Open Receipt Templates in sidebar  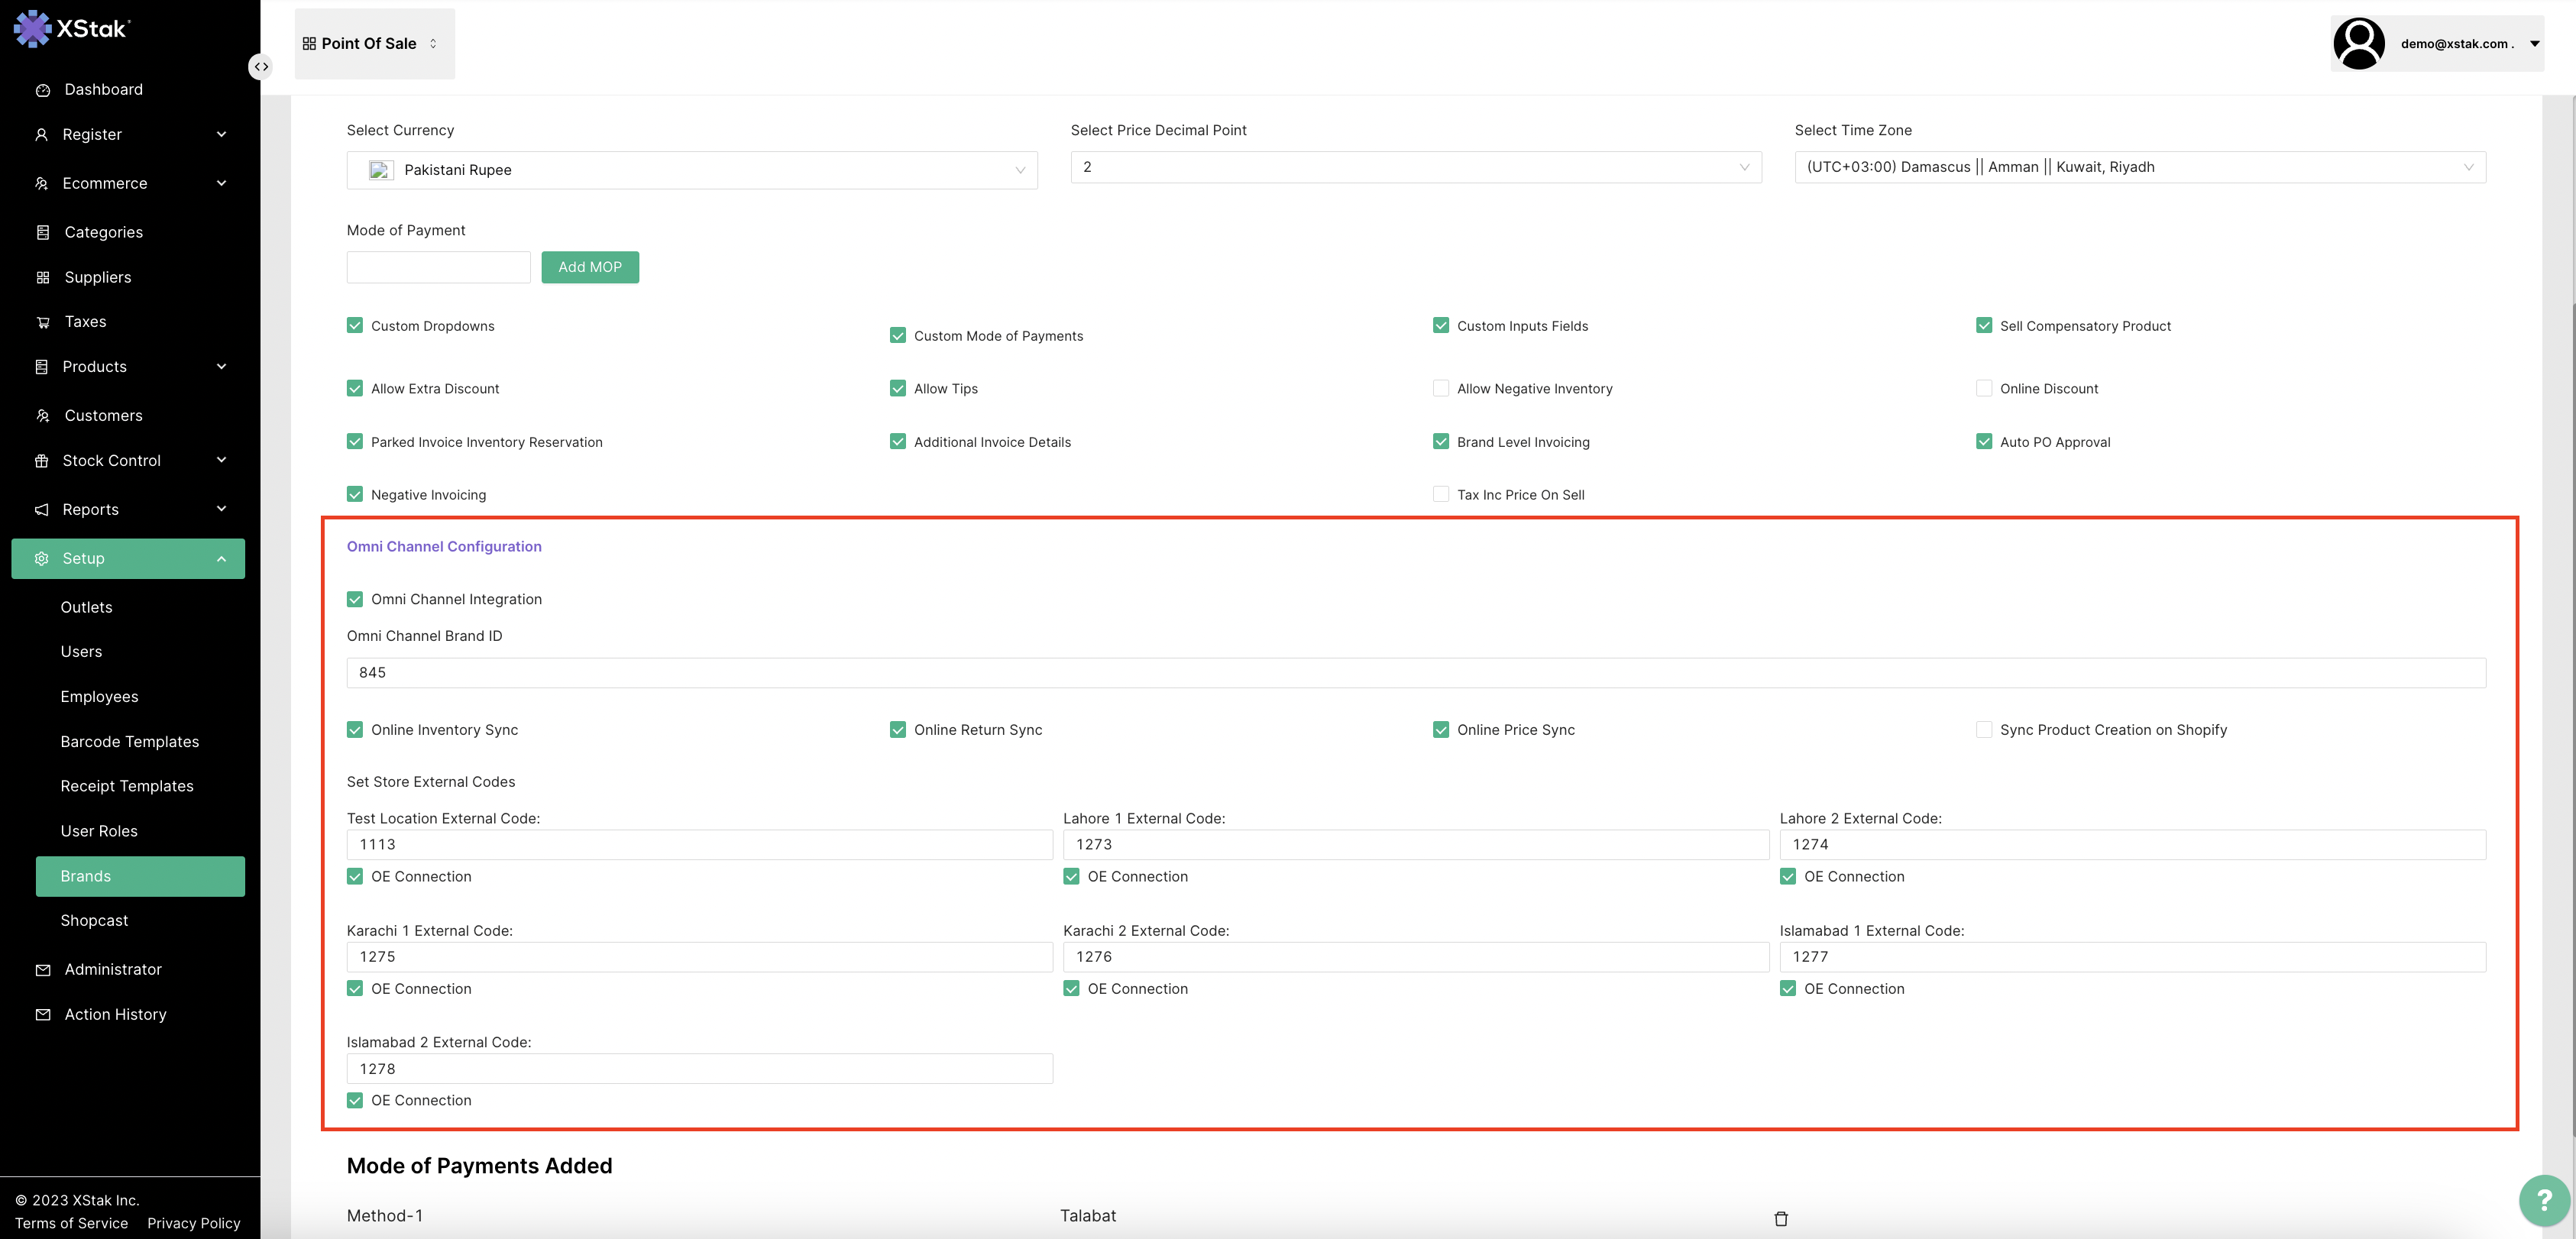pos(127,786)
